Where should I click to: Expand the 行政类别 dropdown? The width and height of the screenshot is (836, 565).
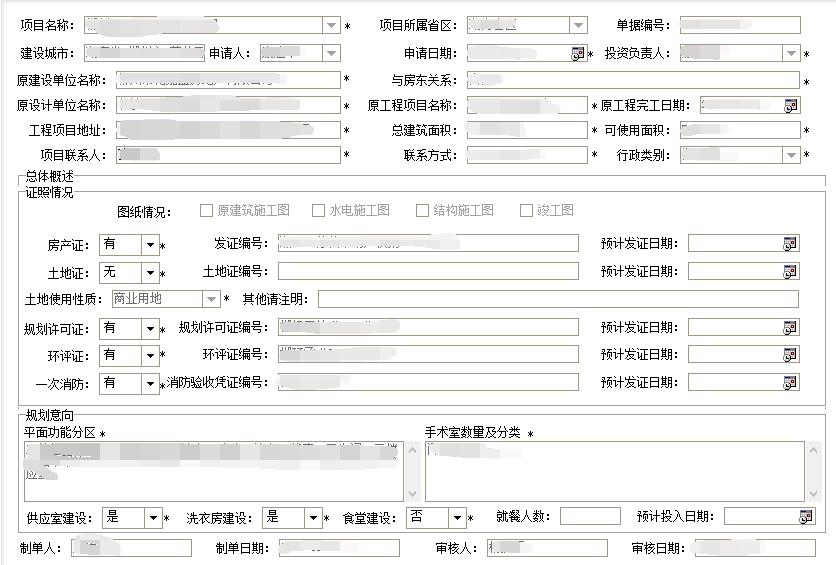tap(791, 155)
